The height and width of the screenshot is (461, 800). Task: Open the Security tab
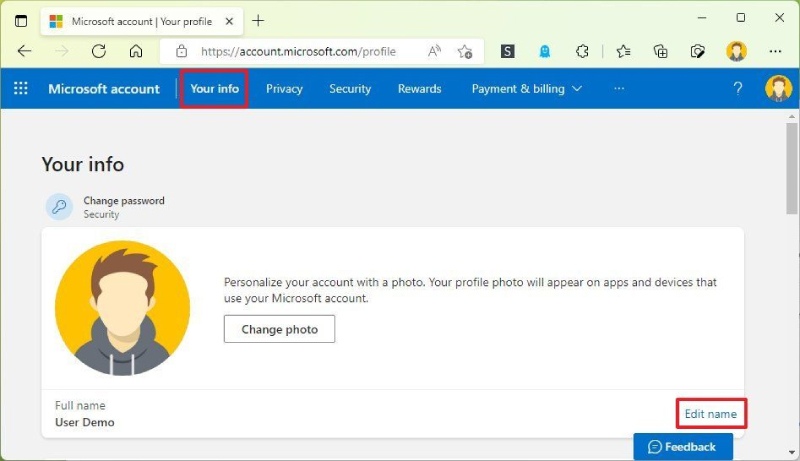pyautogui.click(x=350, y=89)
